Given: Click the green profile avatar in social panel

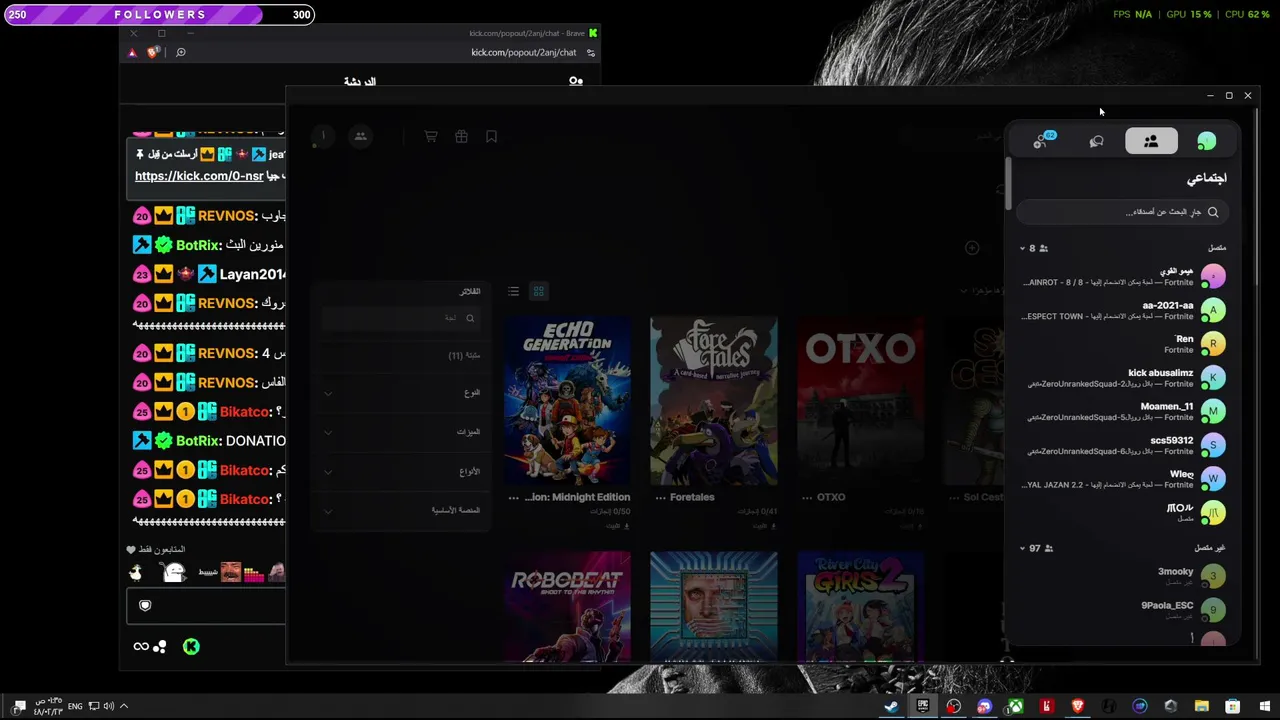Looking at the screenshot, I should [1207, 141].
